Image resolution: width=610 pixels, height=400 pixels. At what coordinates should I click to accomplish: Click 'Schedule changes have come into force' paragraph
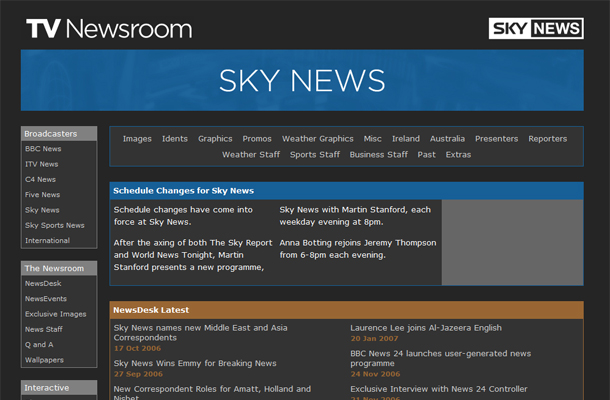click(183, 216)
